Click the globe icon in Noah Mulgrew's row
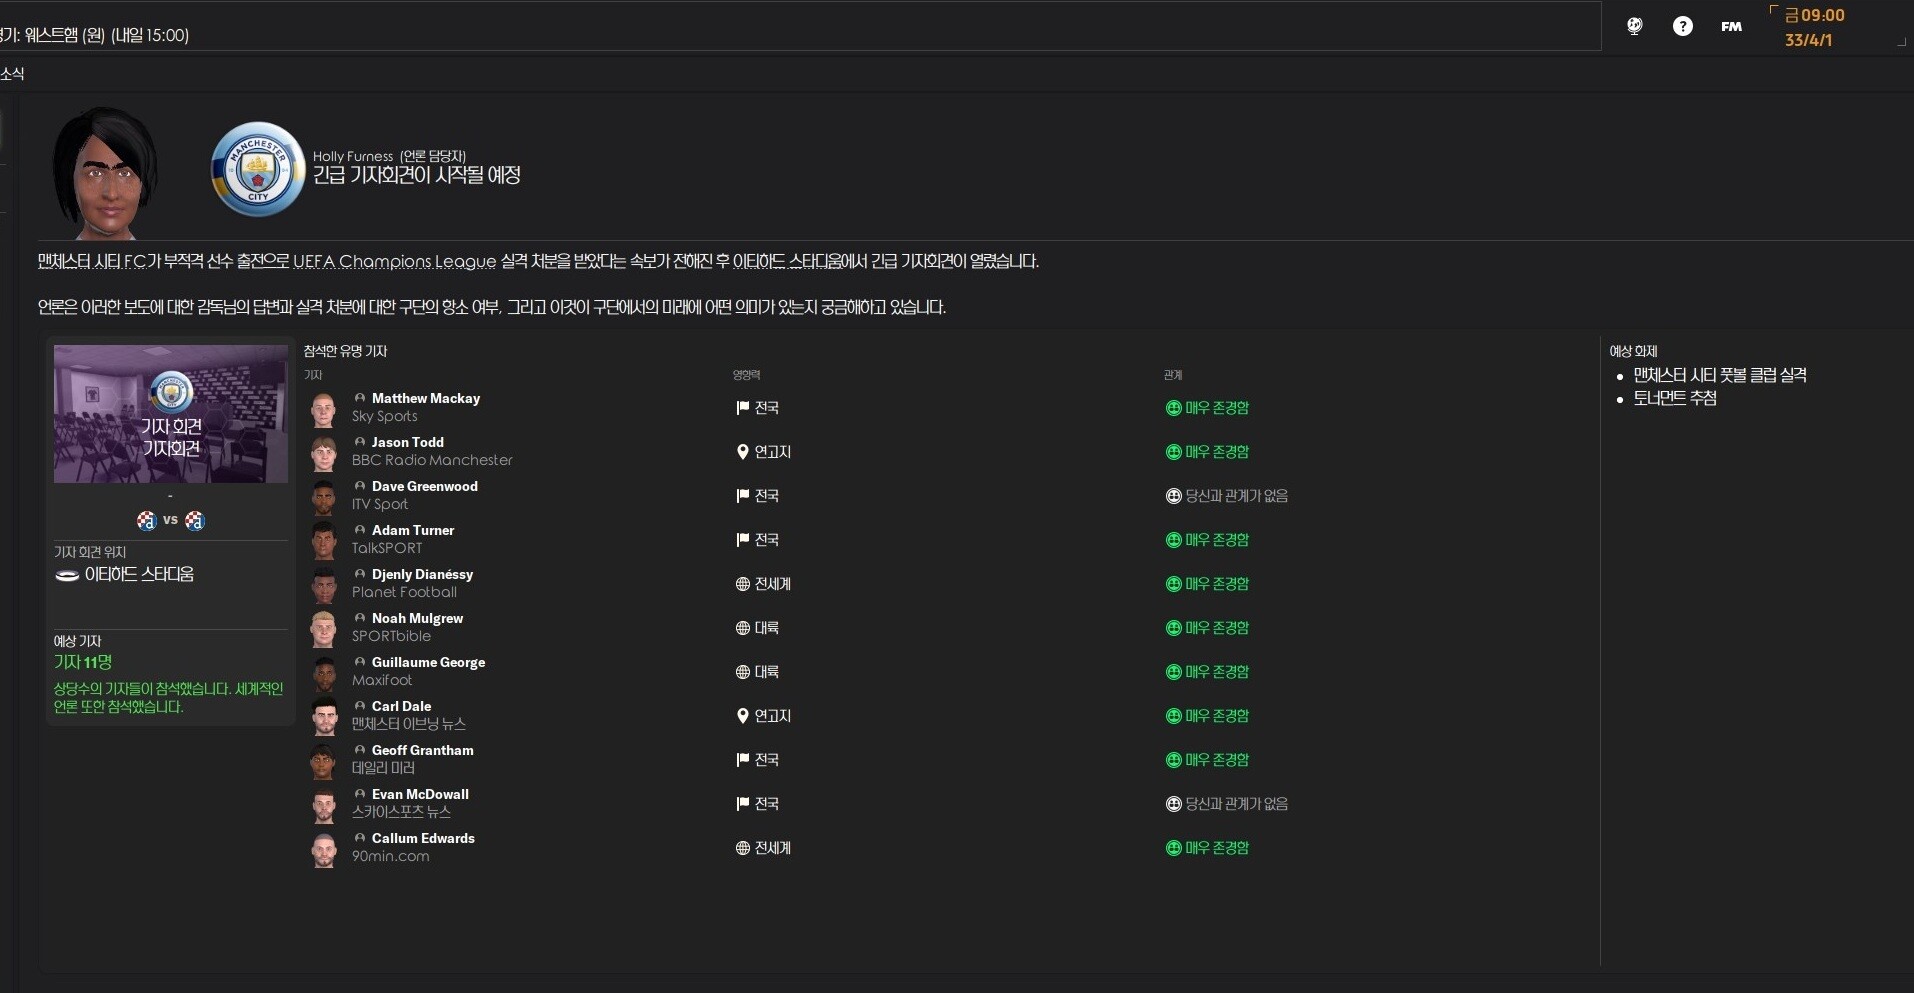 742,628
